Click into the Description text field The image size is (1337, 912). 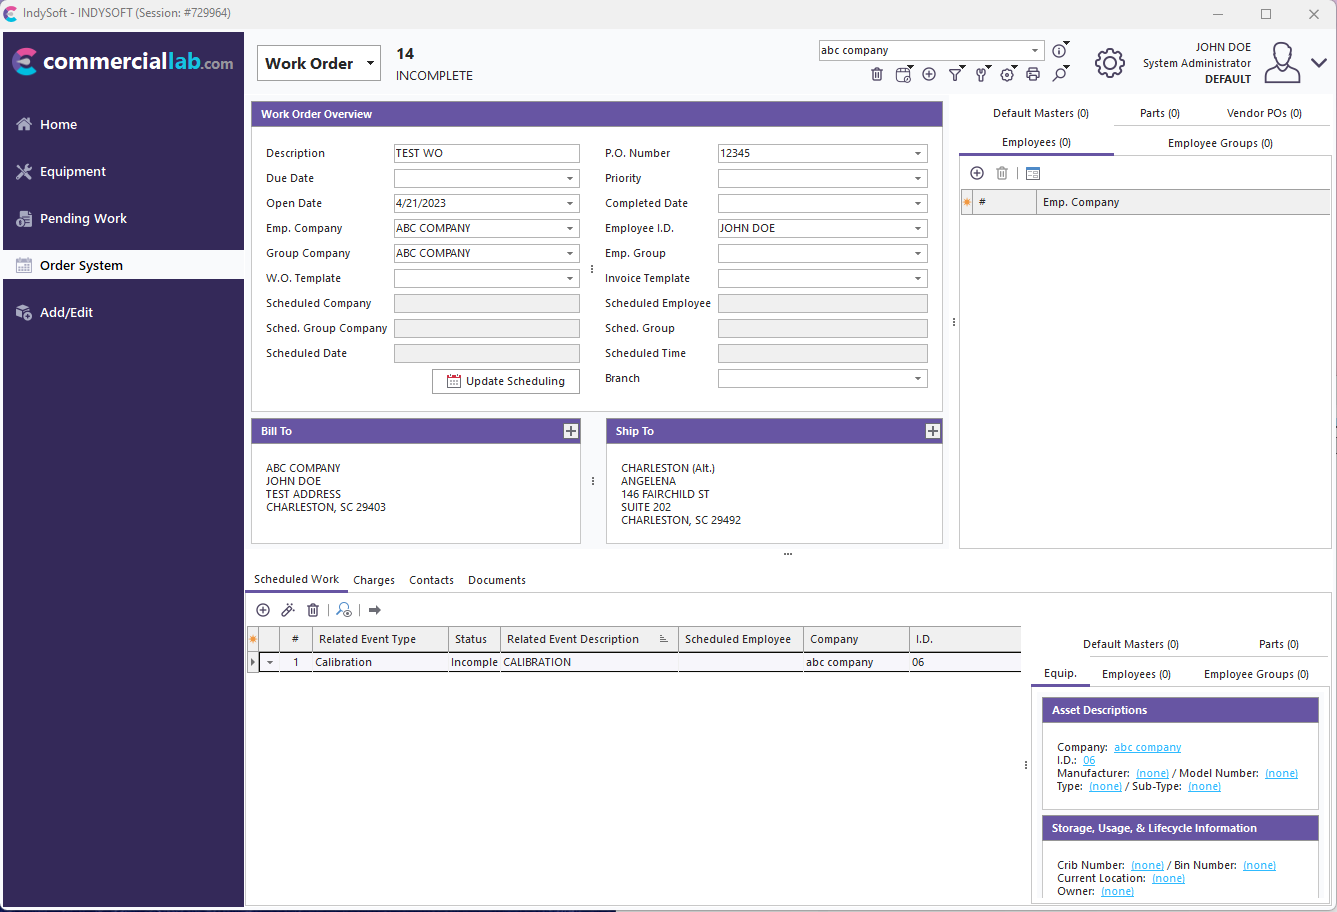click(486, 154)
